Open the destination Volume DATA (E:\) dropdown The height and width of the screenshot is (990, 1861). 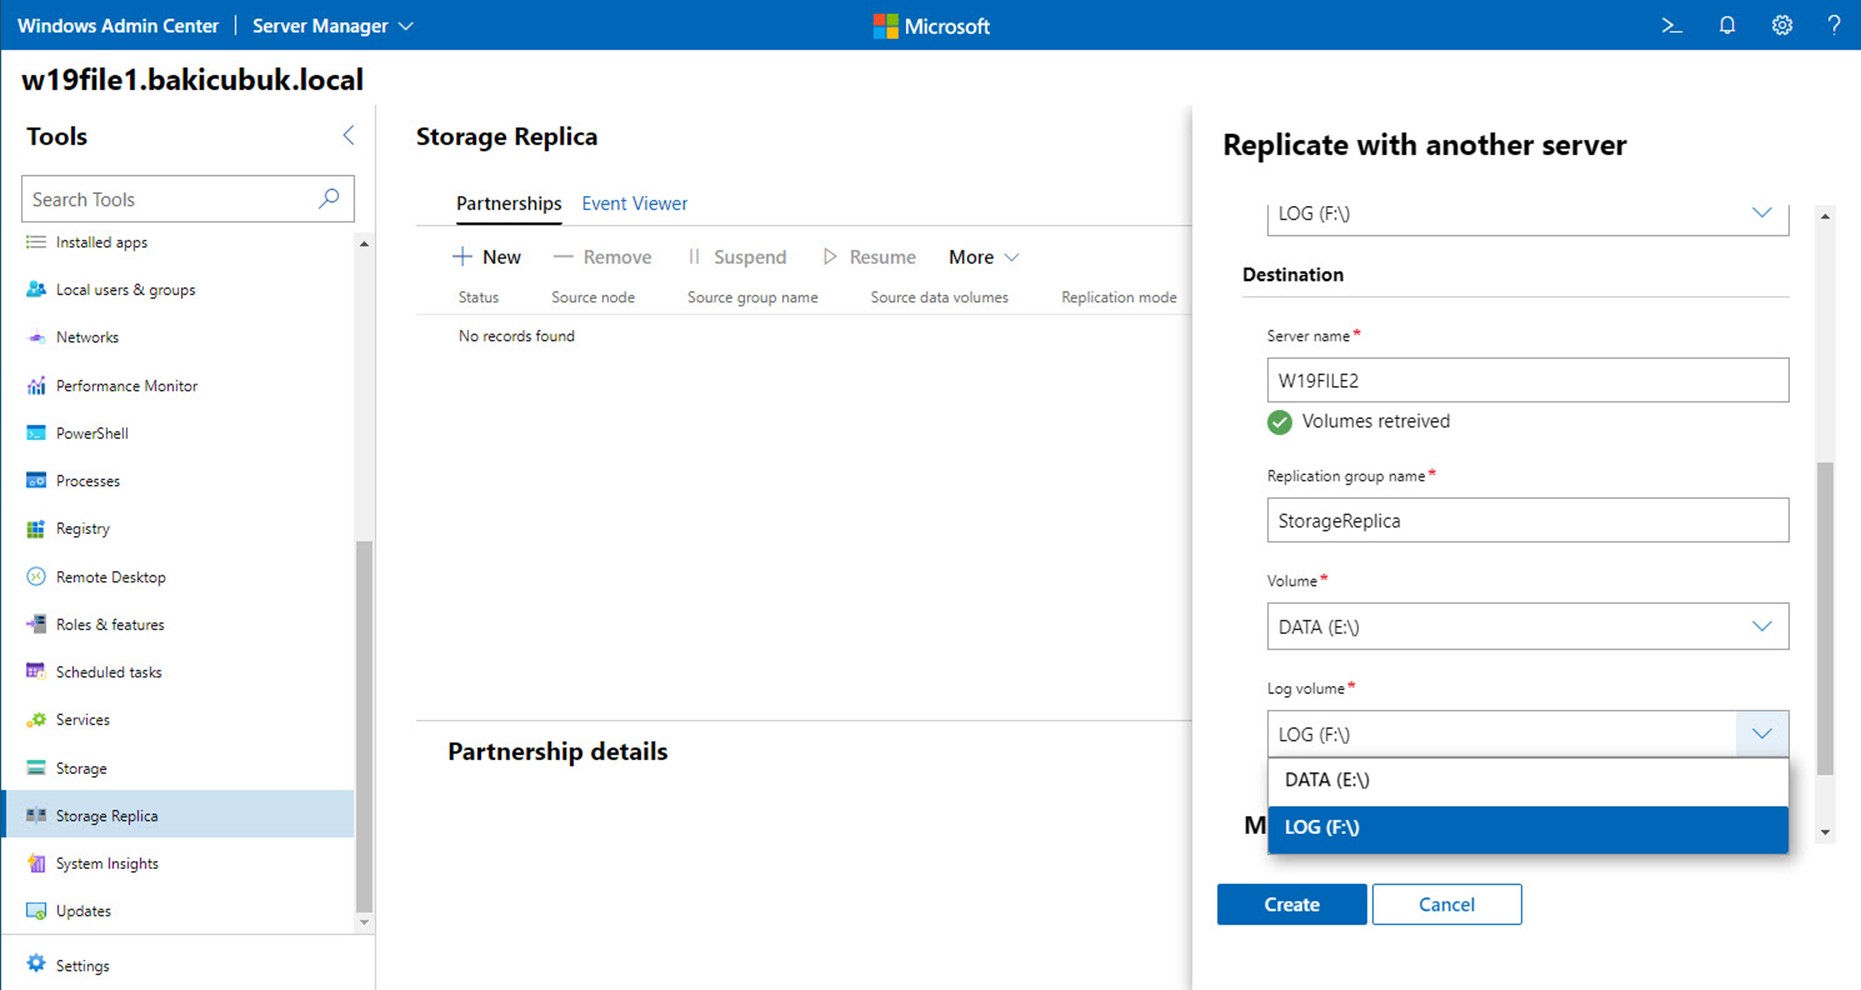click(x=1527, y=627)
